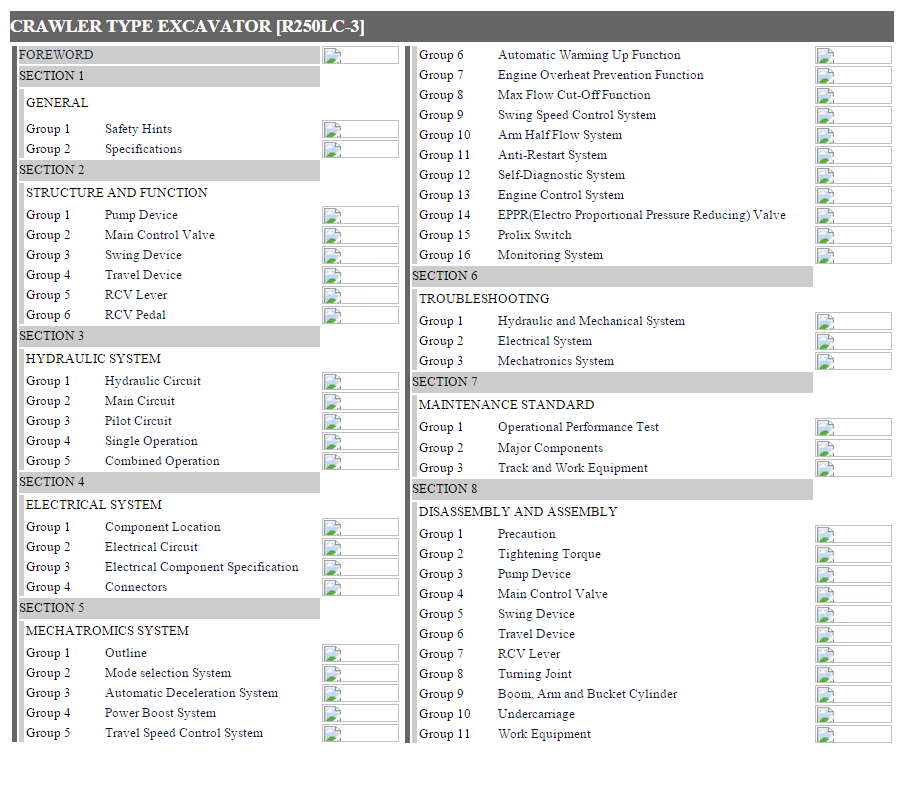Open the image icon for Anti-Restart System
The height and width of the screenshot is (807, 905).
click(853, 155)
